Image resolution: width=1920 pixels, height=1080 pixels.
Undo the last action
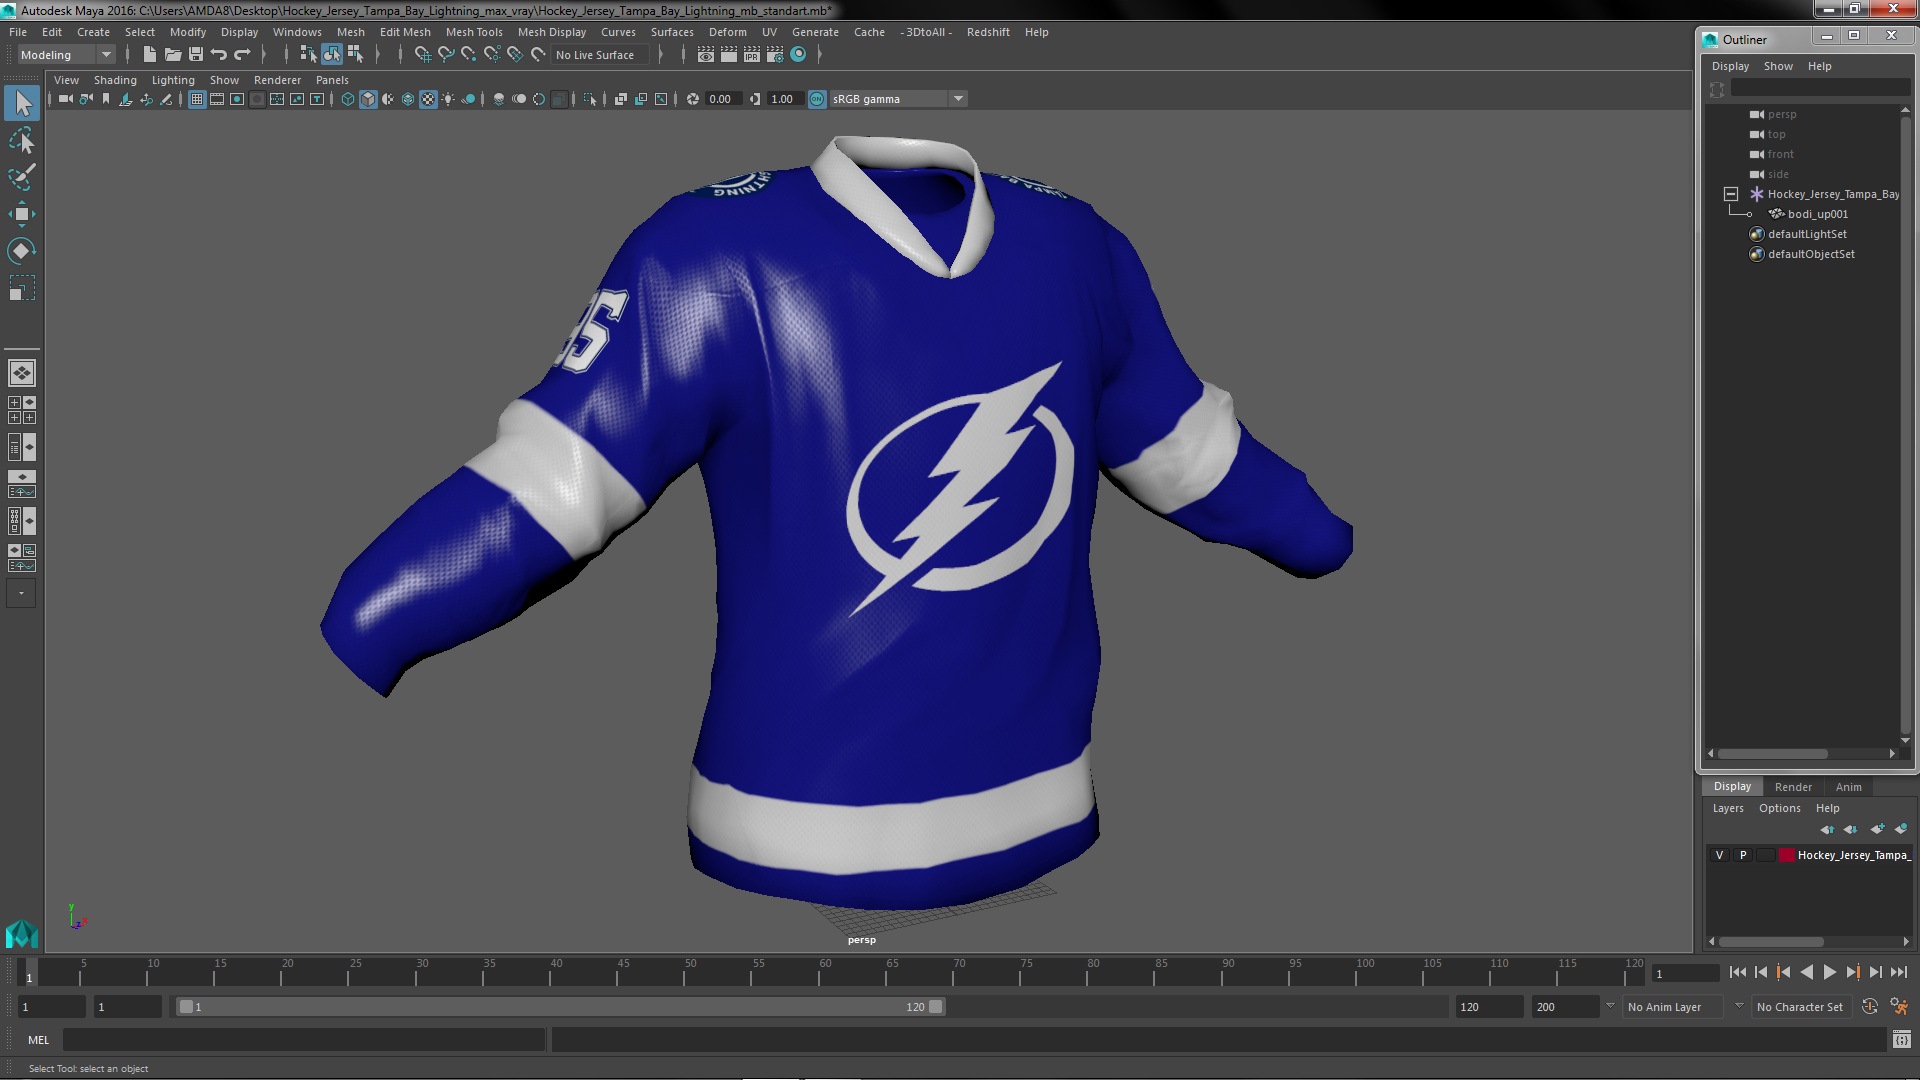[x=219, y=55]
